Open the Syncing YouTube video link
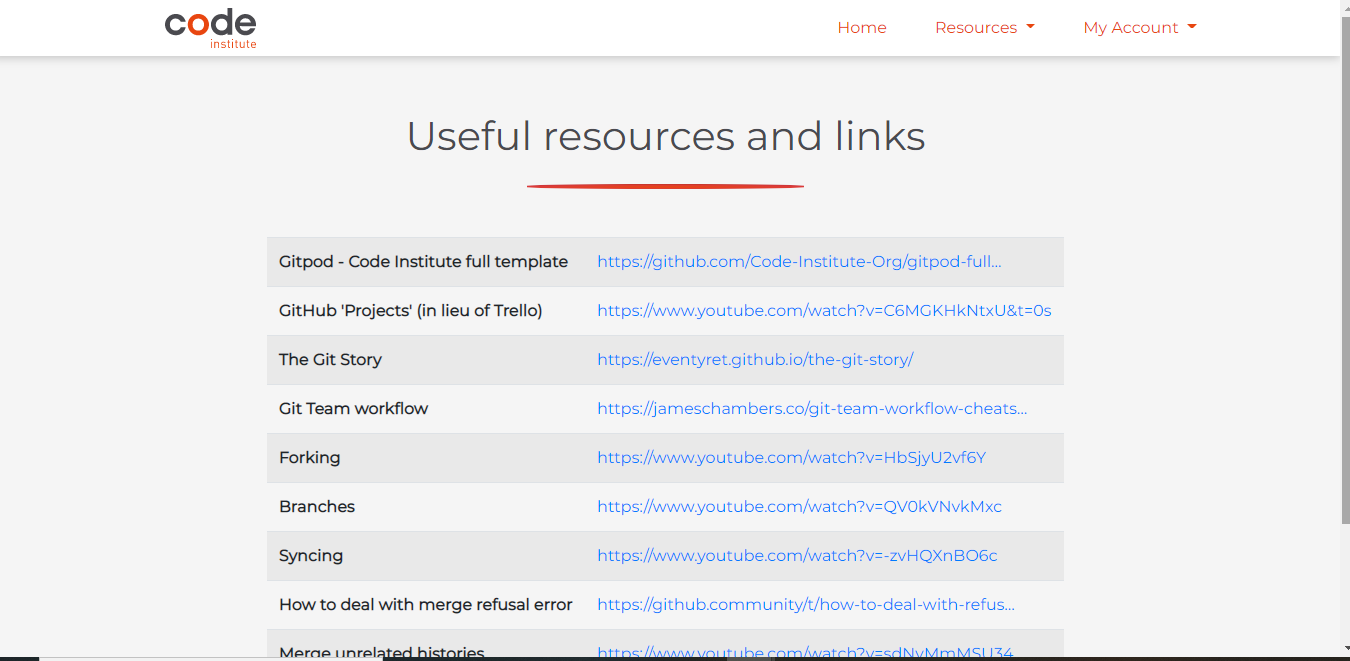Image resolution: width=1350 pixels, height=661 pixels. 797,556
